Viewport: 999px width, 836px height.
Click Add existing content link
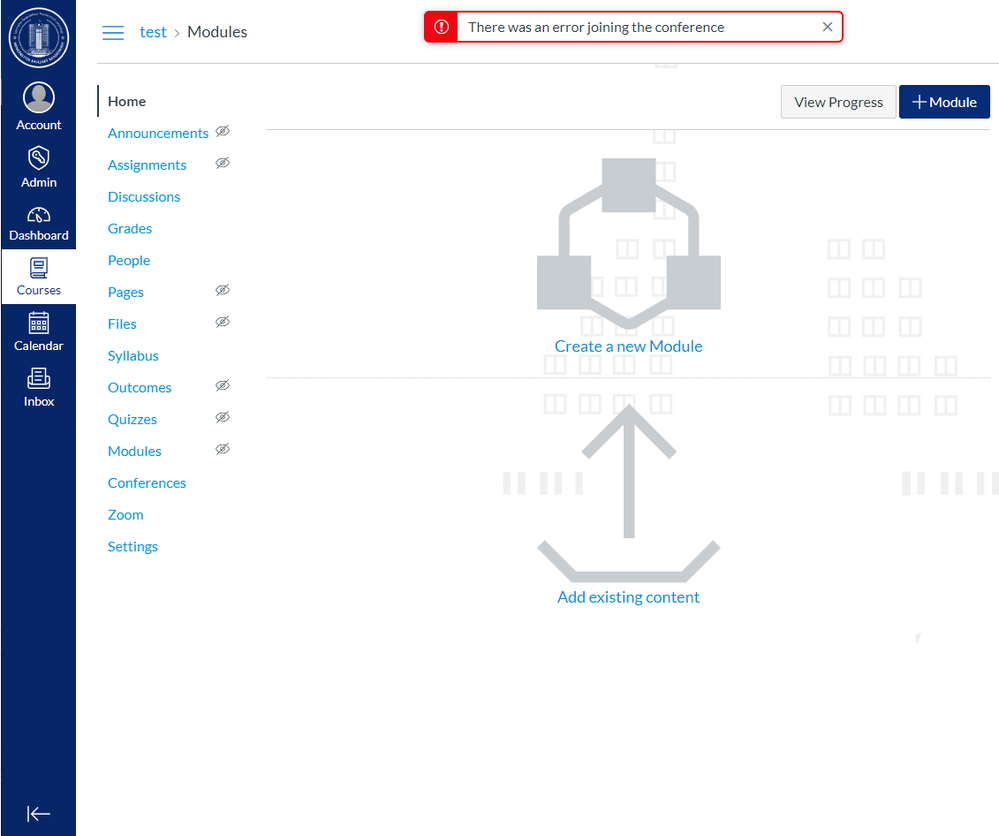(628, 597)
